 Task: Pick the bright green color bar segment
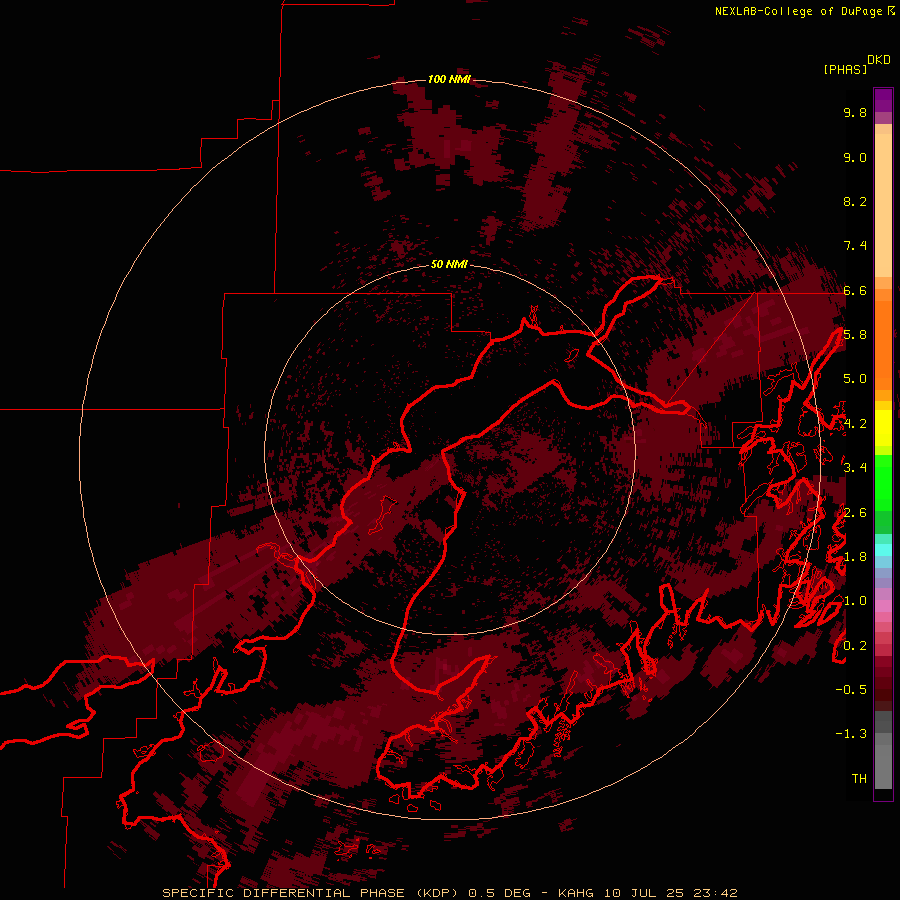(883, 483)
